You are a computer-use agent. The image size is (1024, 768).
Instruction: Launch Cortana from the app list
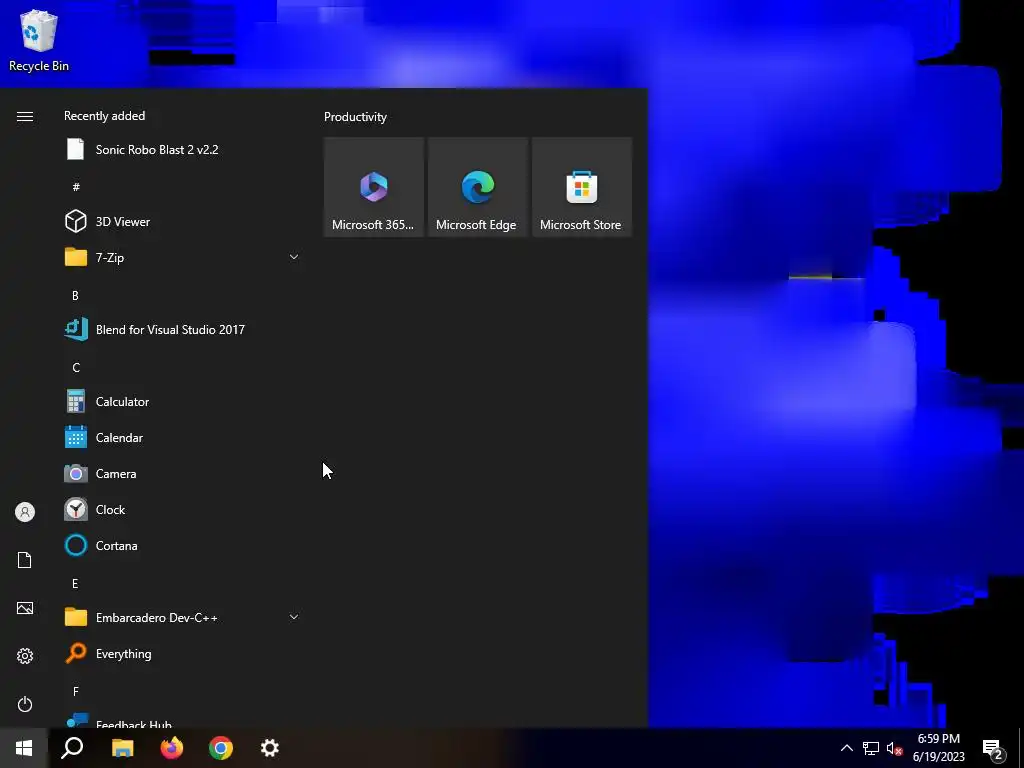pos(183,545)
